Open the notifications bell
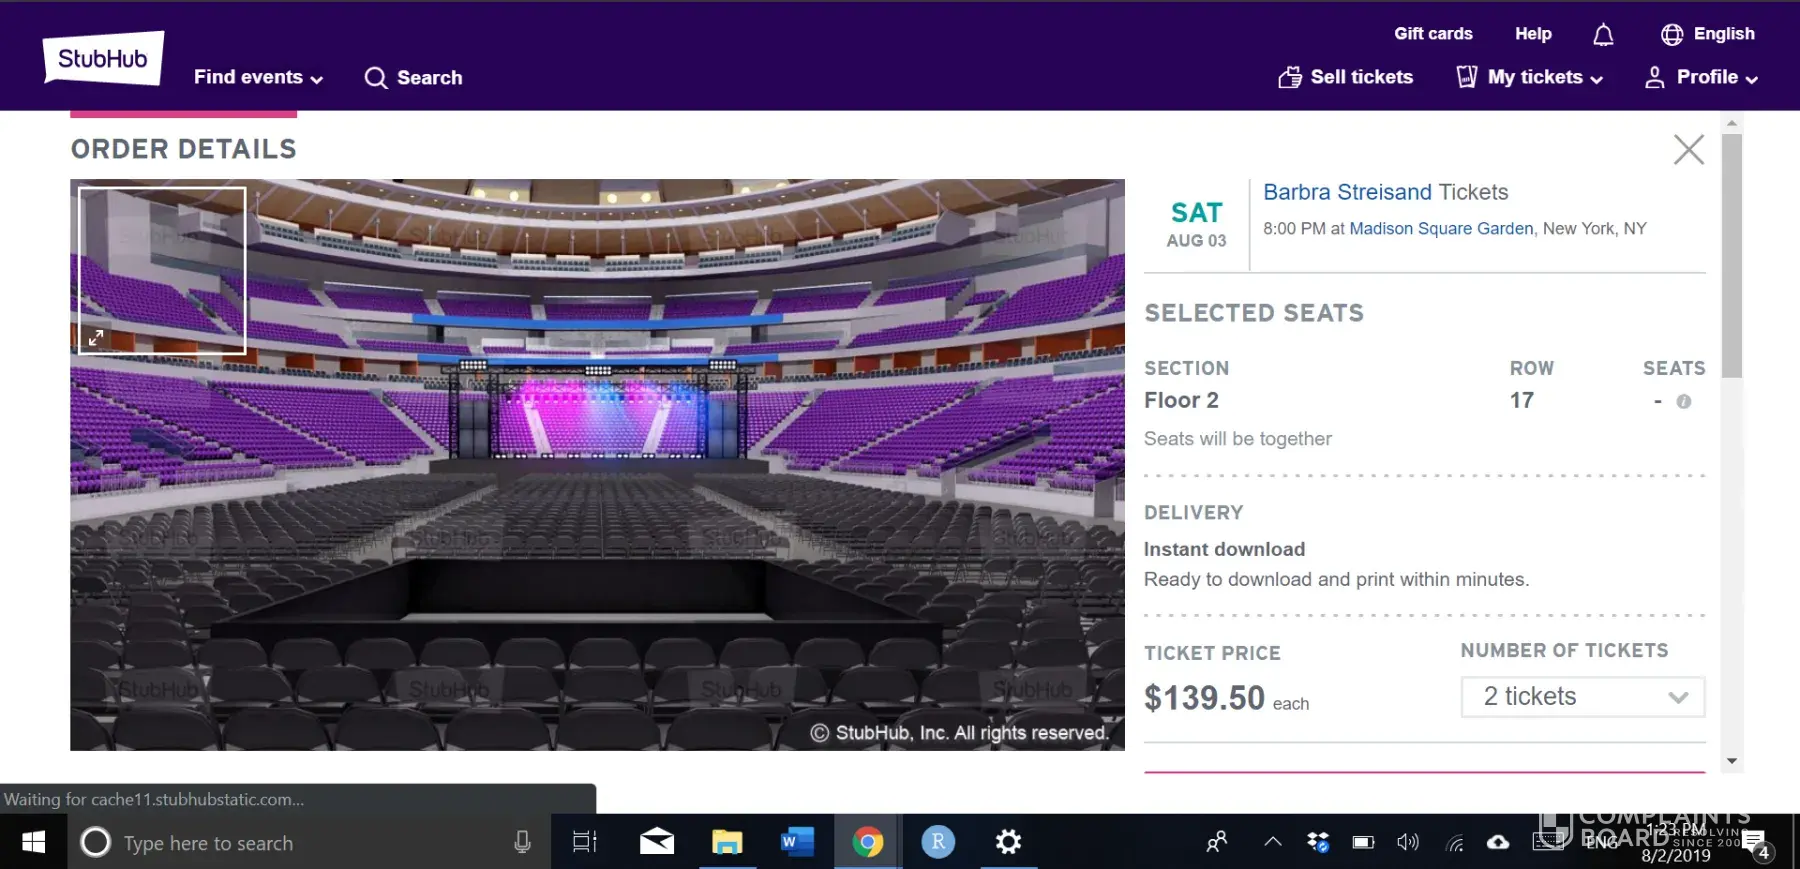The height and width of the screenshot is (869, 1800). pos(1603,35)
